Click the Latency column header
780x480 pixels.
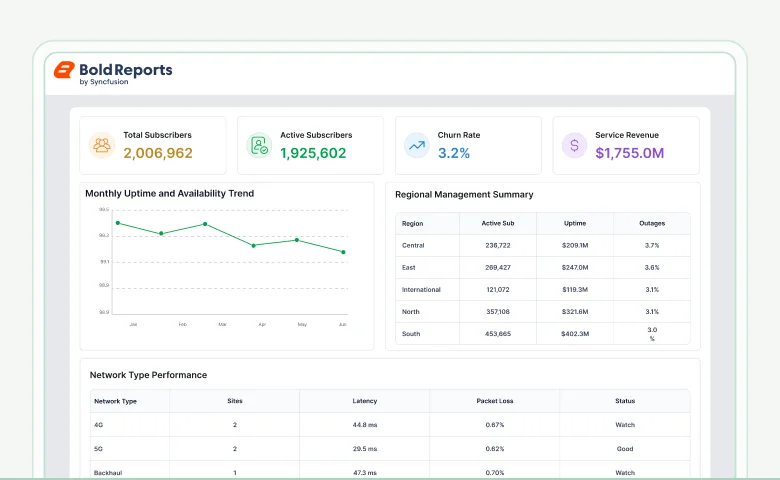pos(365,401)
